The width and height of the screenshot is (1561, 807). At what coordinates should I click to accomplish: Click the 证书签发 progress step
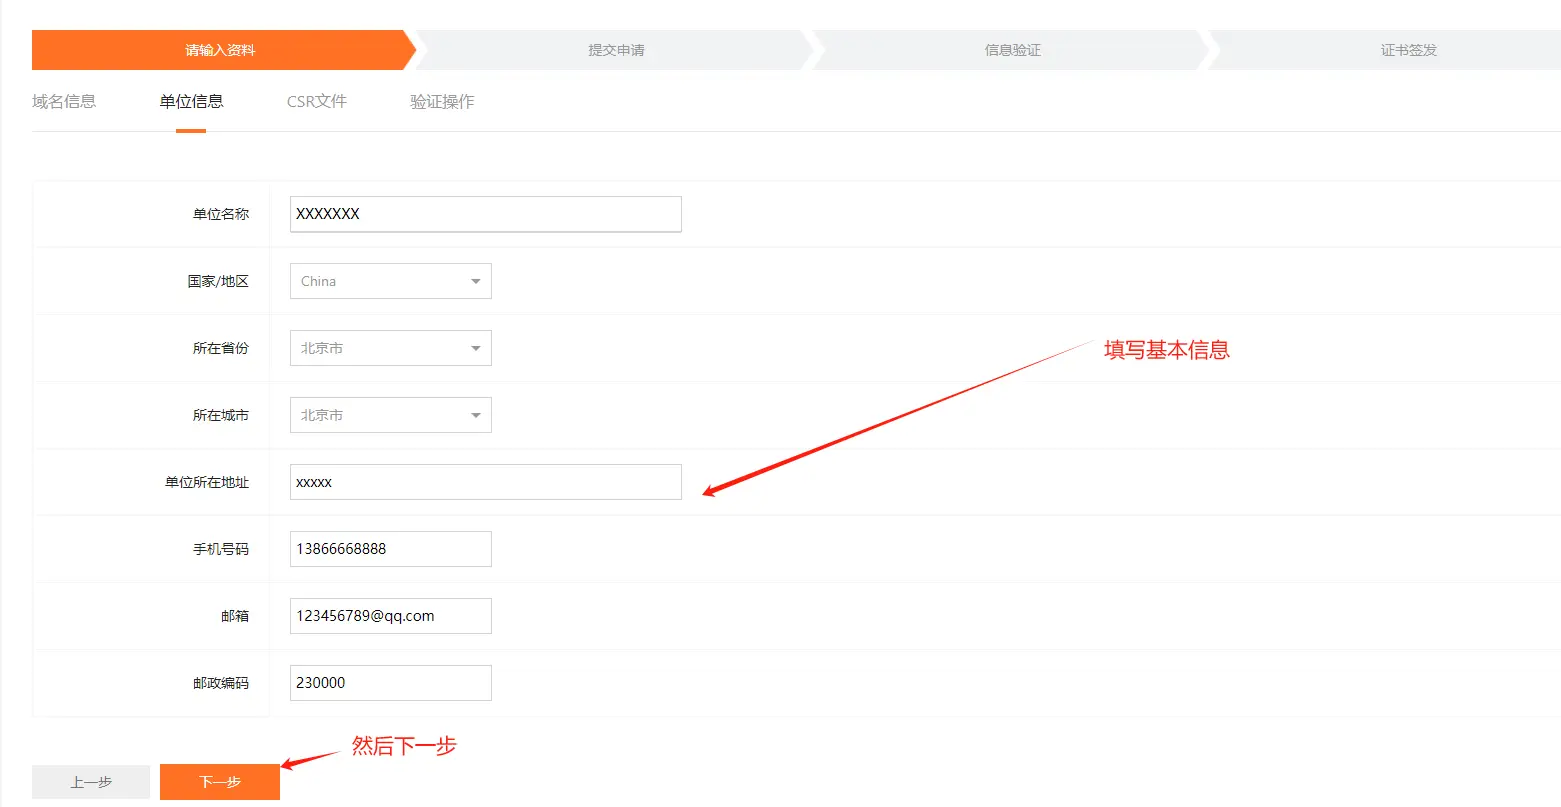[1408, 50]
